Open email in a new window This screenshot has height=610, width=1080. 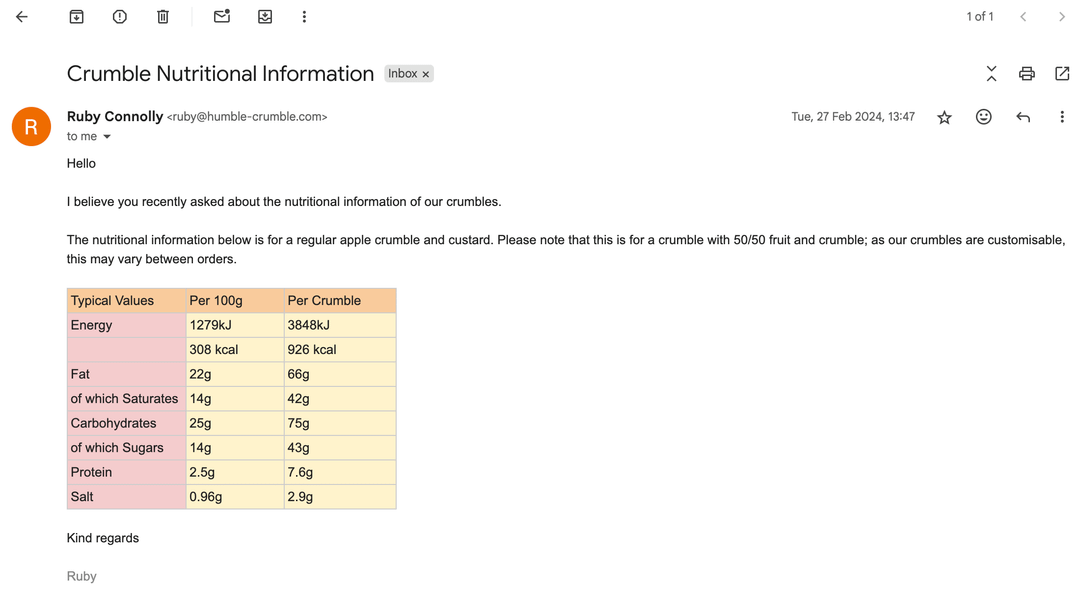pyautogui.click(x=1062, y=74)
